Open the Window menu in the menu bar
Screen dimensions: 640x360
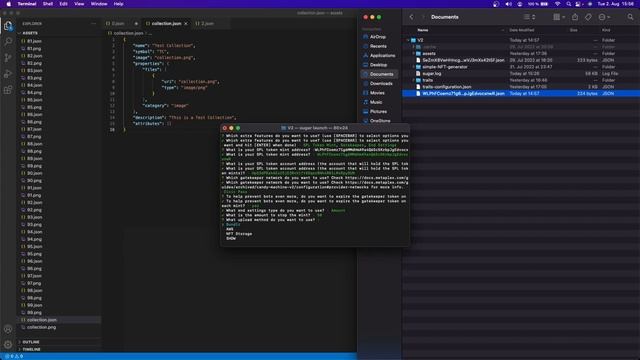pyautogui.click(x=99, y=4)
